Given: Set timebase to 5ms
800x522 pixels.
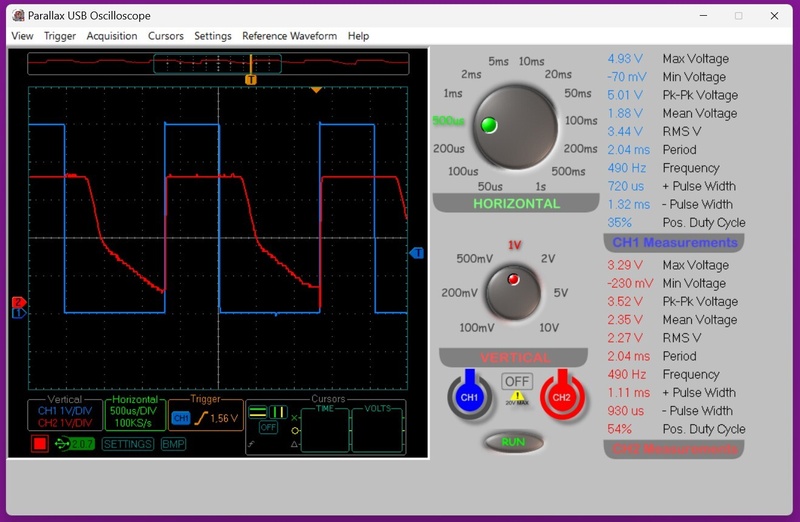Looking at the screenshot, I should [498, 61].
